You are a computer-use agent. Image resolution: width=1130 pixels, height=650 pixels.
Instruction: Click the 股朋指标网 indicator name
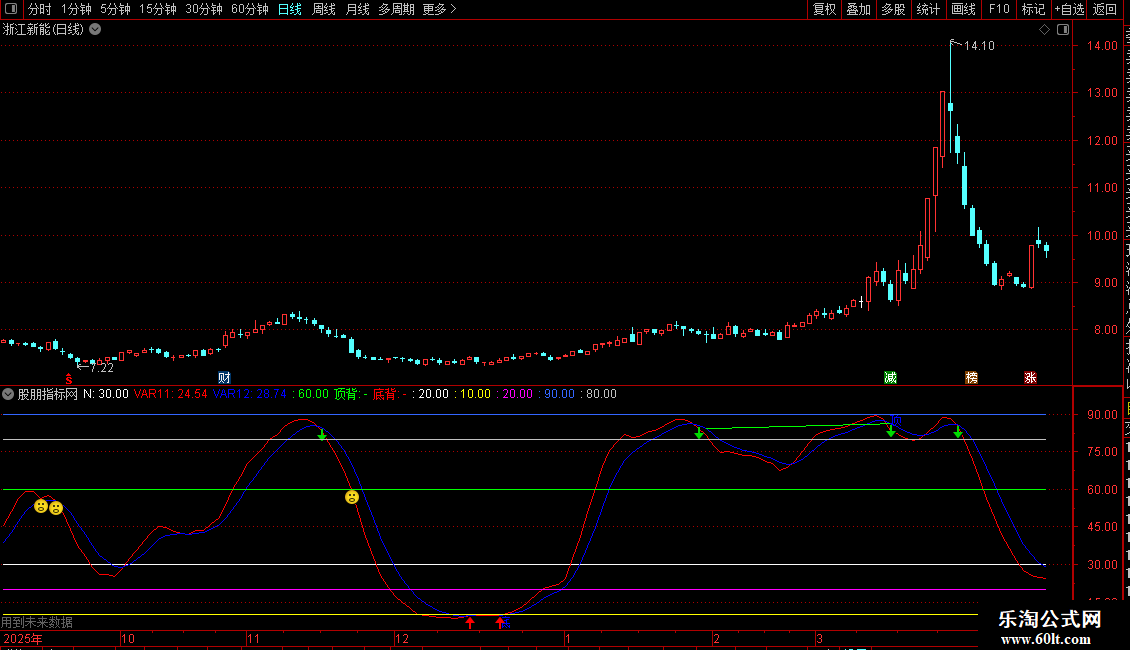tap(48, 394)
